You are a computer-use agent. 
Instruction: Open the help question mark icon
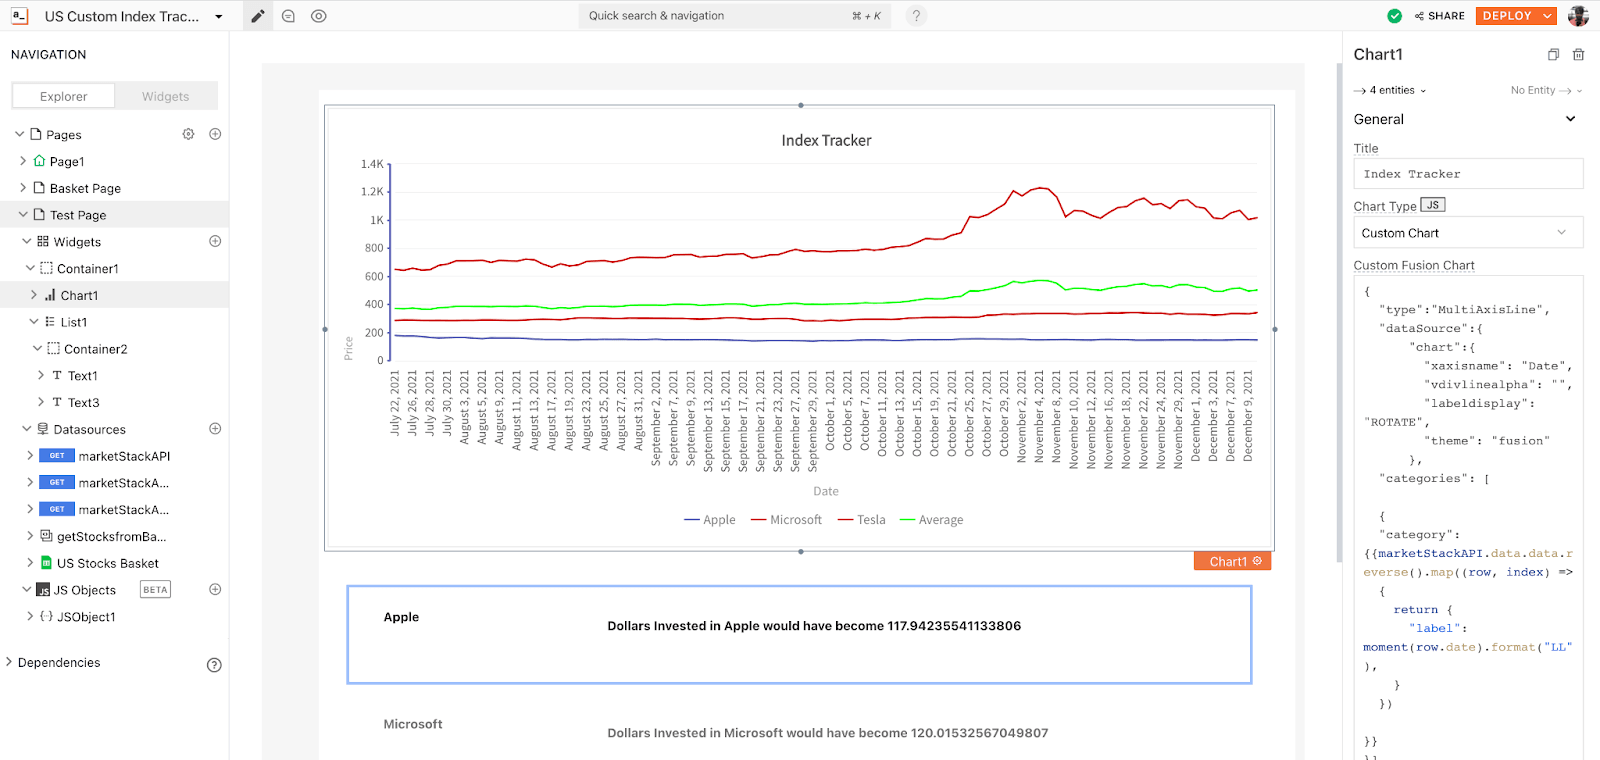pos(915,16)
